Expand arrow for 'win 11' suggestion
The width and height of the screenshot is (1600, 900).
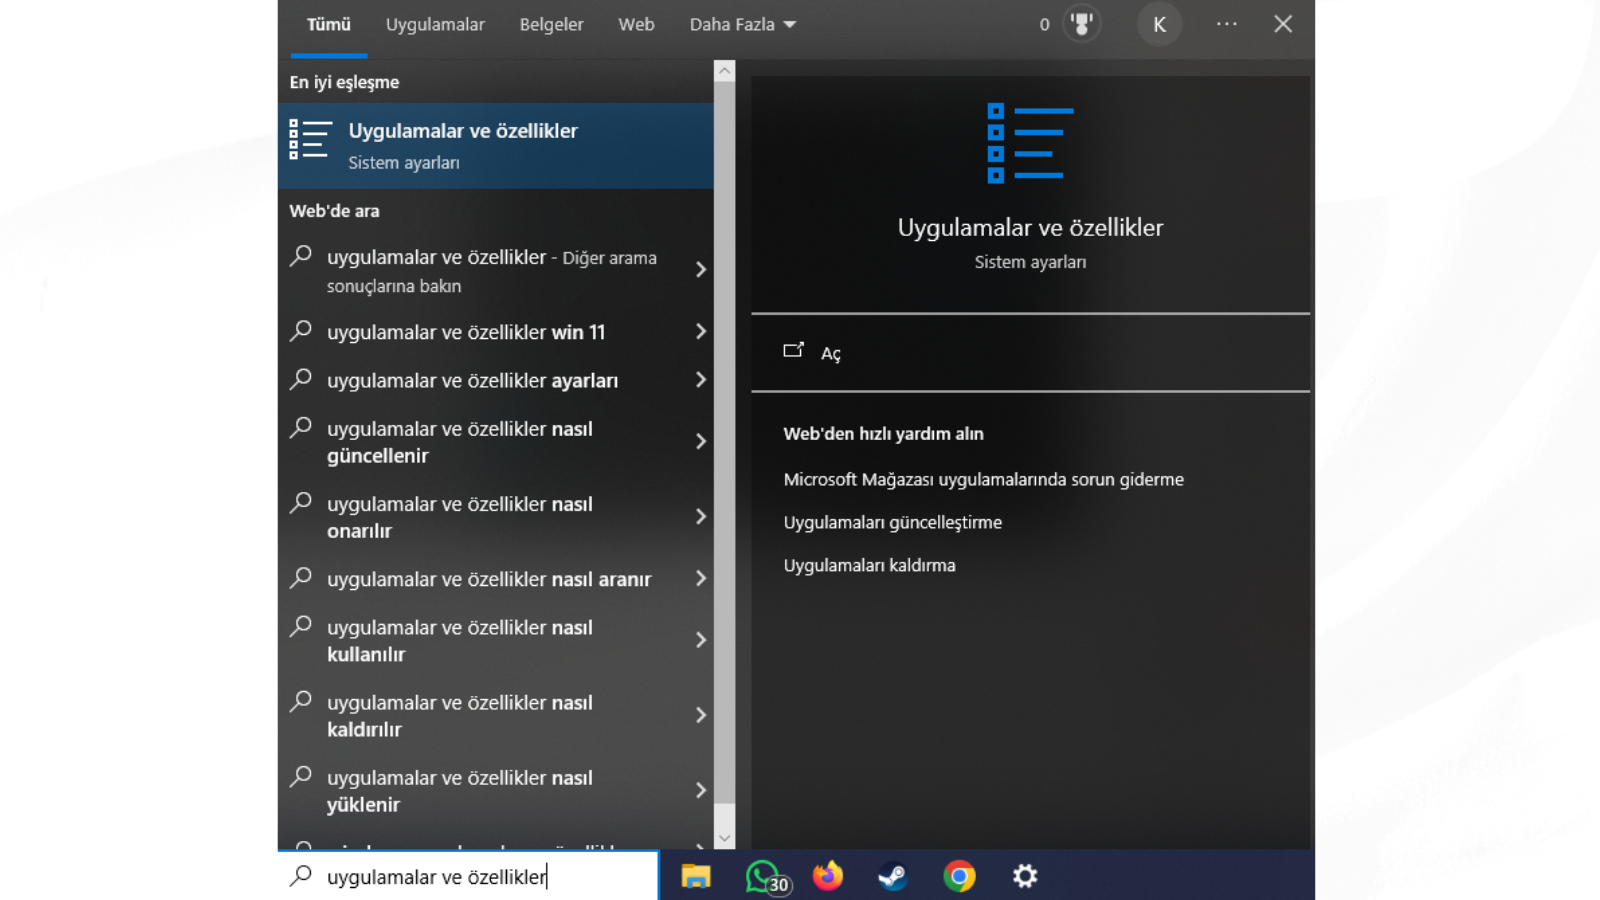point(701,332)
